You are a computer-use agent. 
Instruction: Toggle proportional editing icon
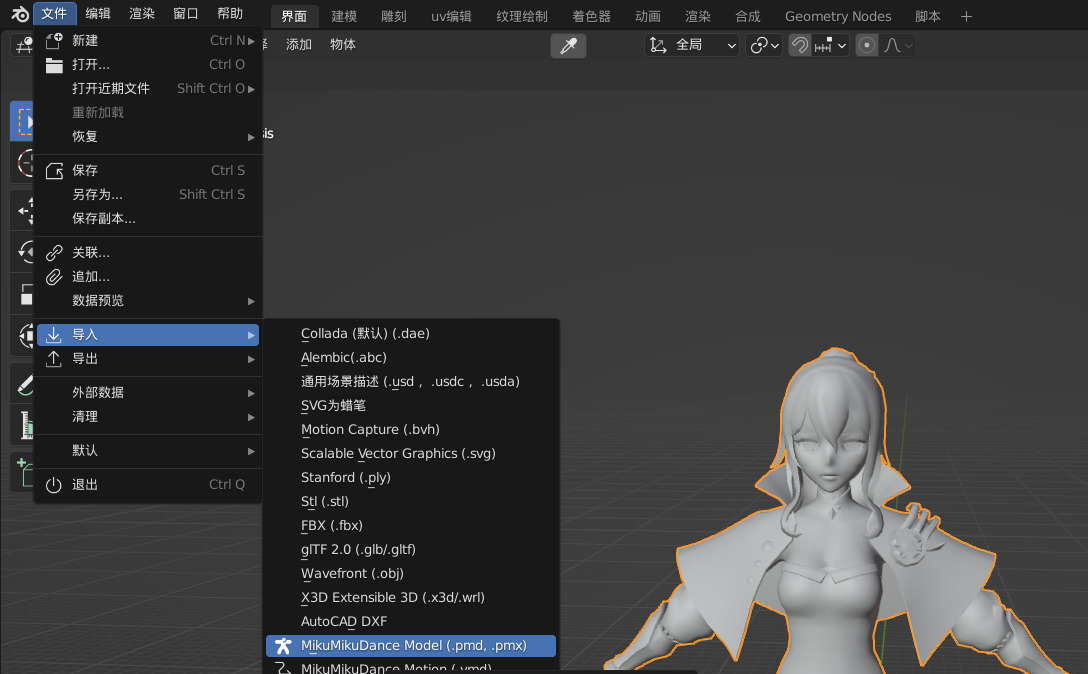(867, 45)
